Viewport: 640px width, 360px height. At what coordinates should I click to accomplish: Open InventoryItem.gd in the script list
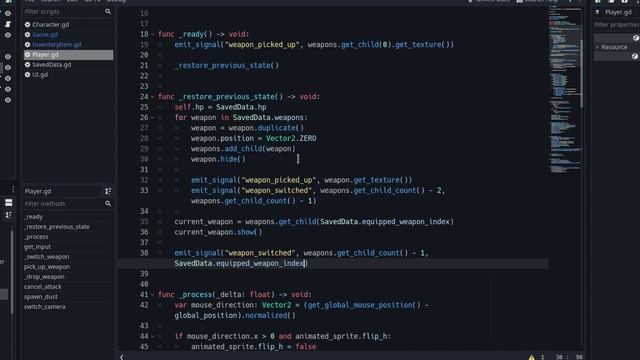coord(57,44)
